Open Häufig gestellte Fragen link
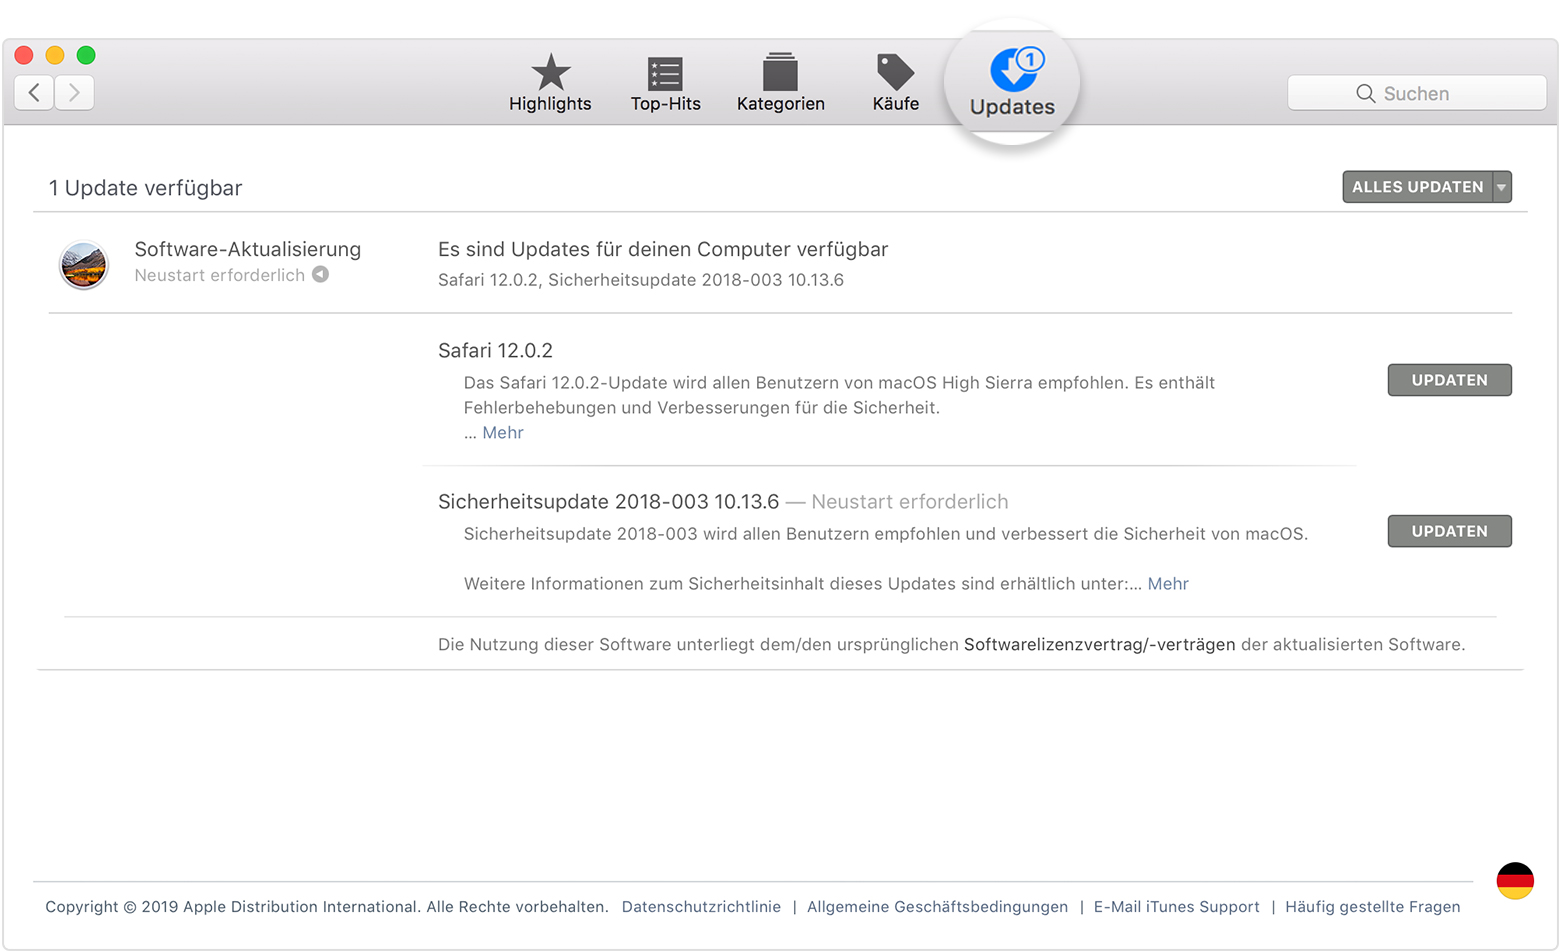This screenshot has width=1560, height=952. [1372, 907]
